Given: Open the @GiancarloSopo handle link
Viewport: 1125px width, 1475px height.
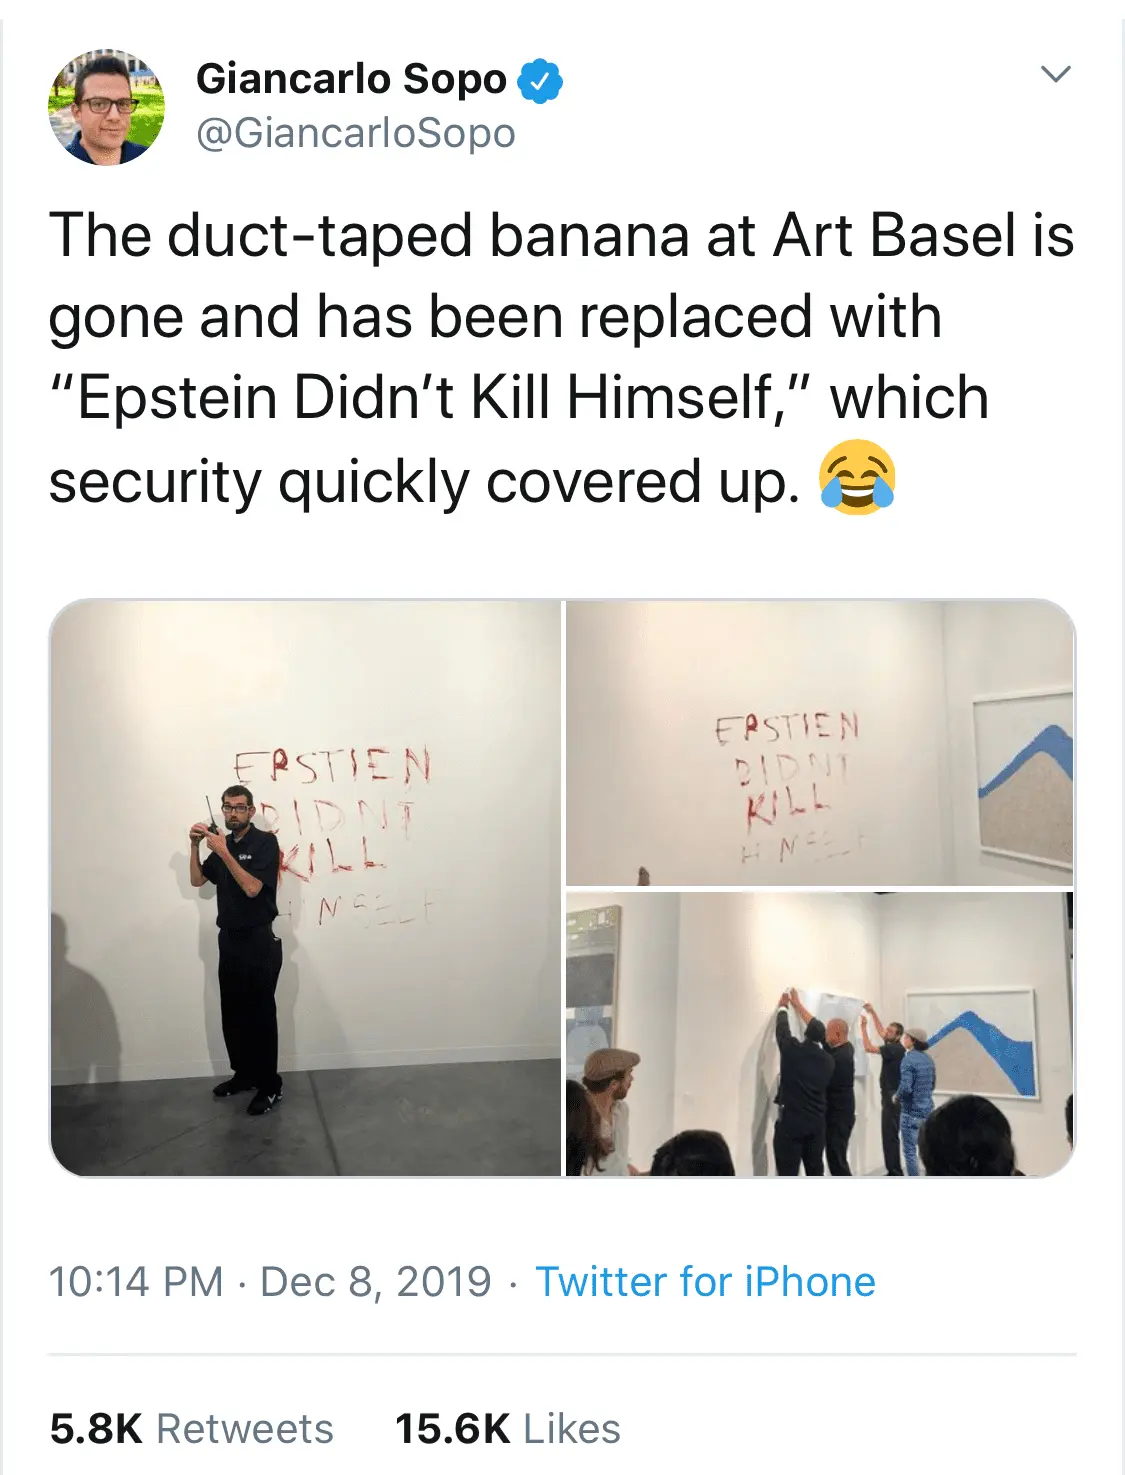Looking at the screenshot, I should coord(355,133).
